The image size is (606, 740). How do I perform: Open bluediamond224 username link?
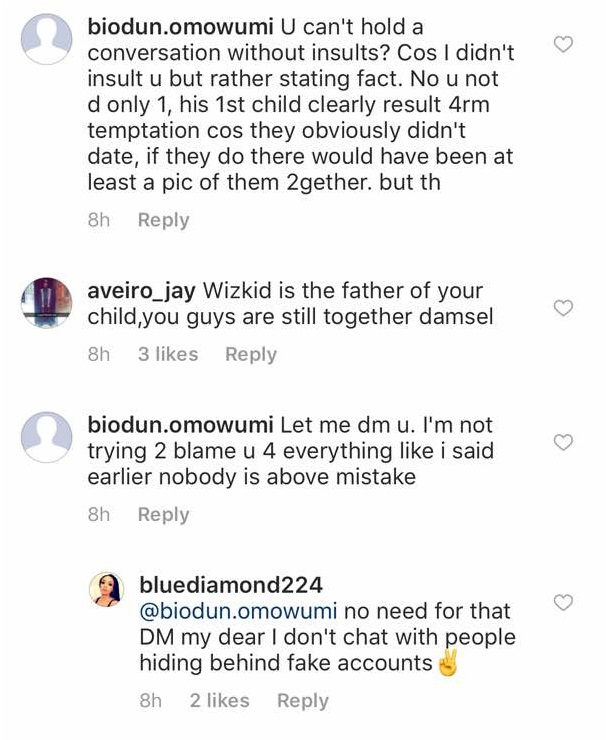click(229, 584)
